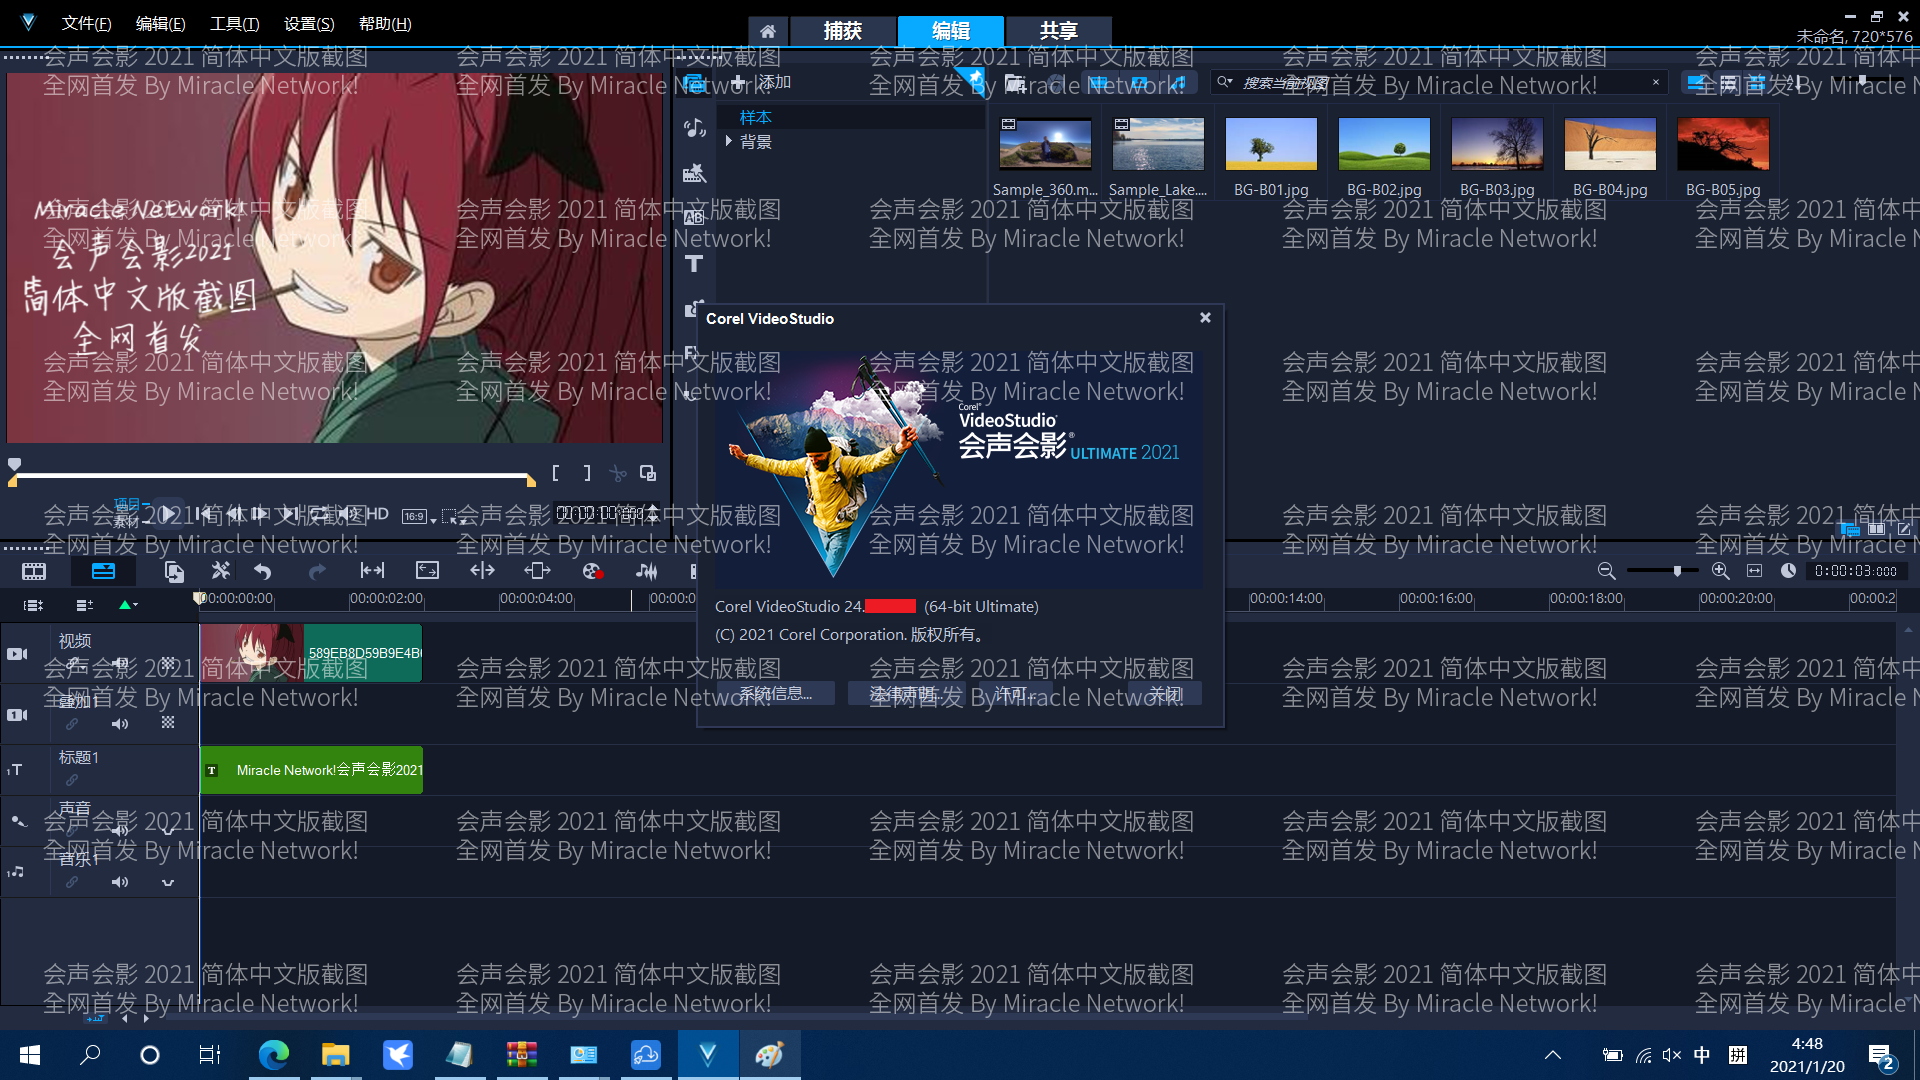Step to the previous frame

point(233,514)
